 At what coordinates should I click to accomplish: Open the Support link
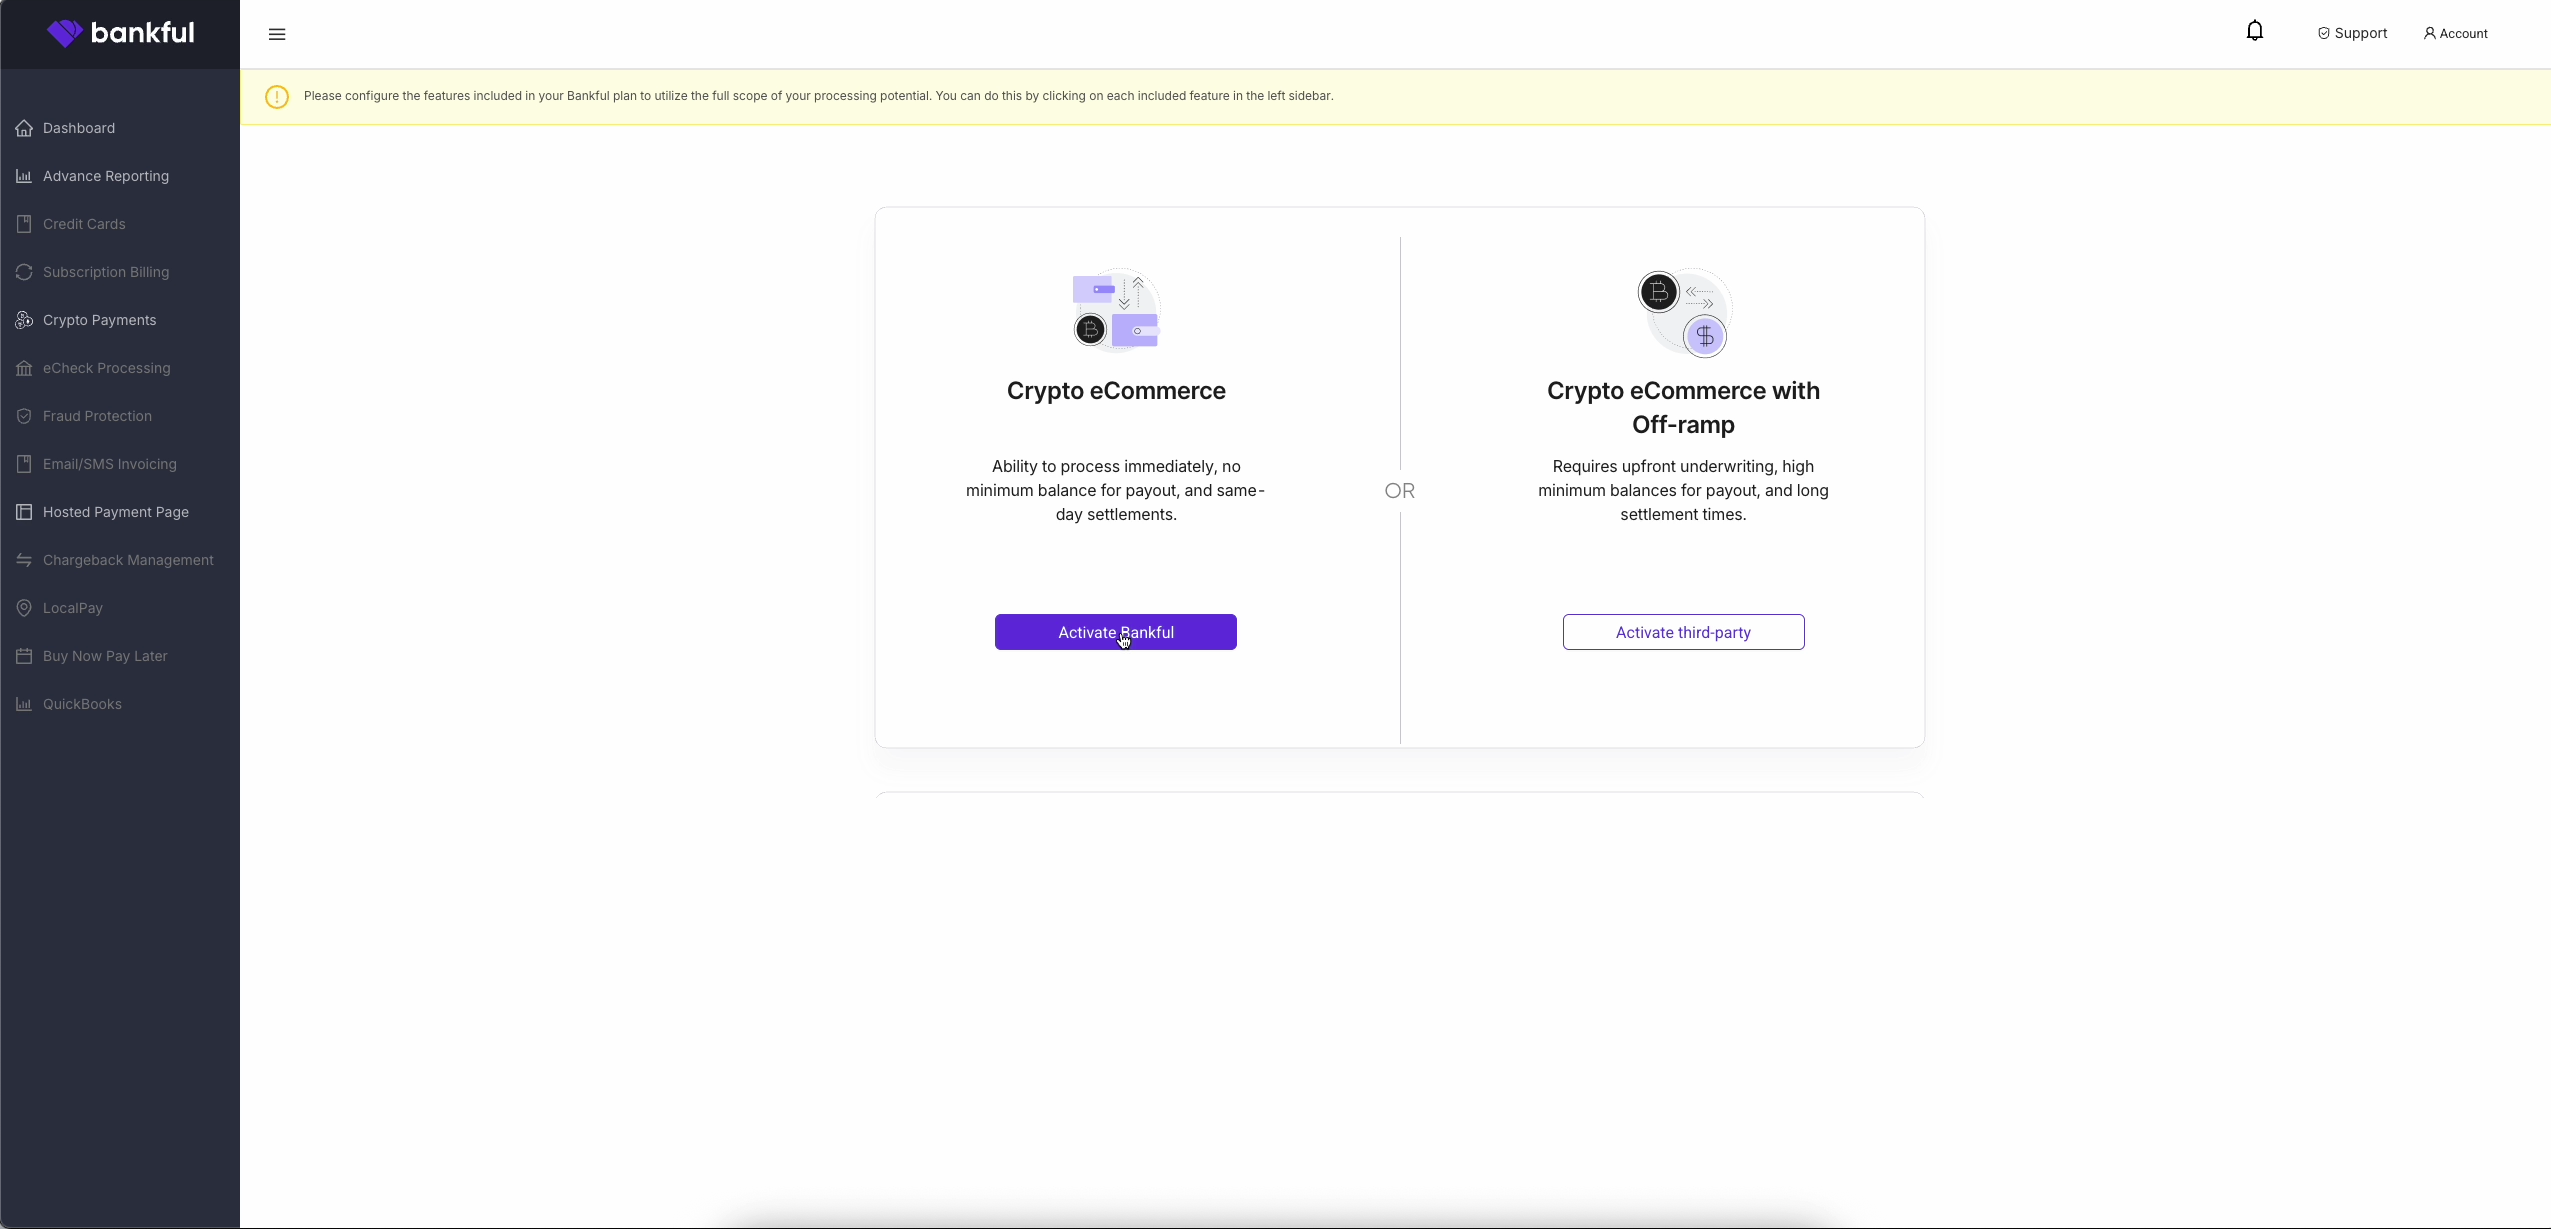pos(2352,33)
